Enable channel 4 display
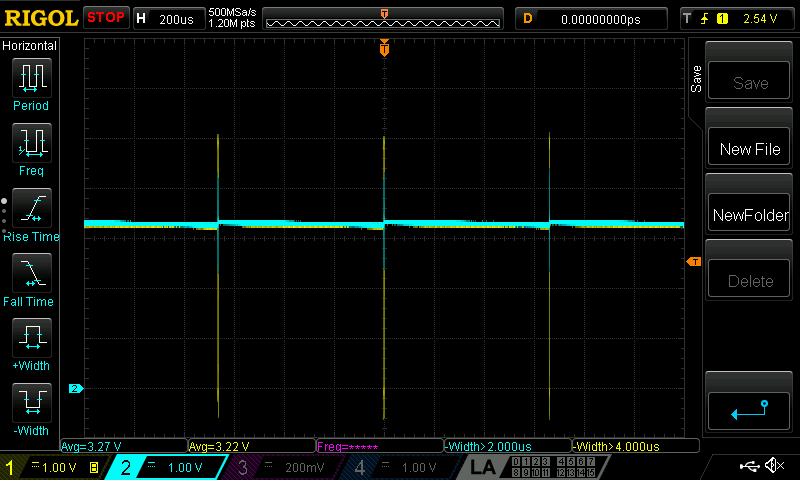This screenshot has height=480, width=800. tap(398, 467)
